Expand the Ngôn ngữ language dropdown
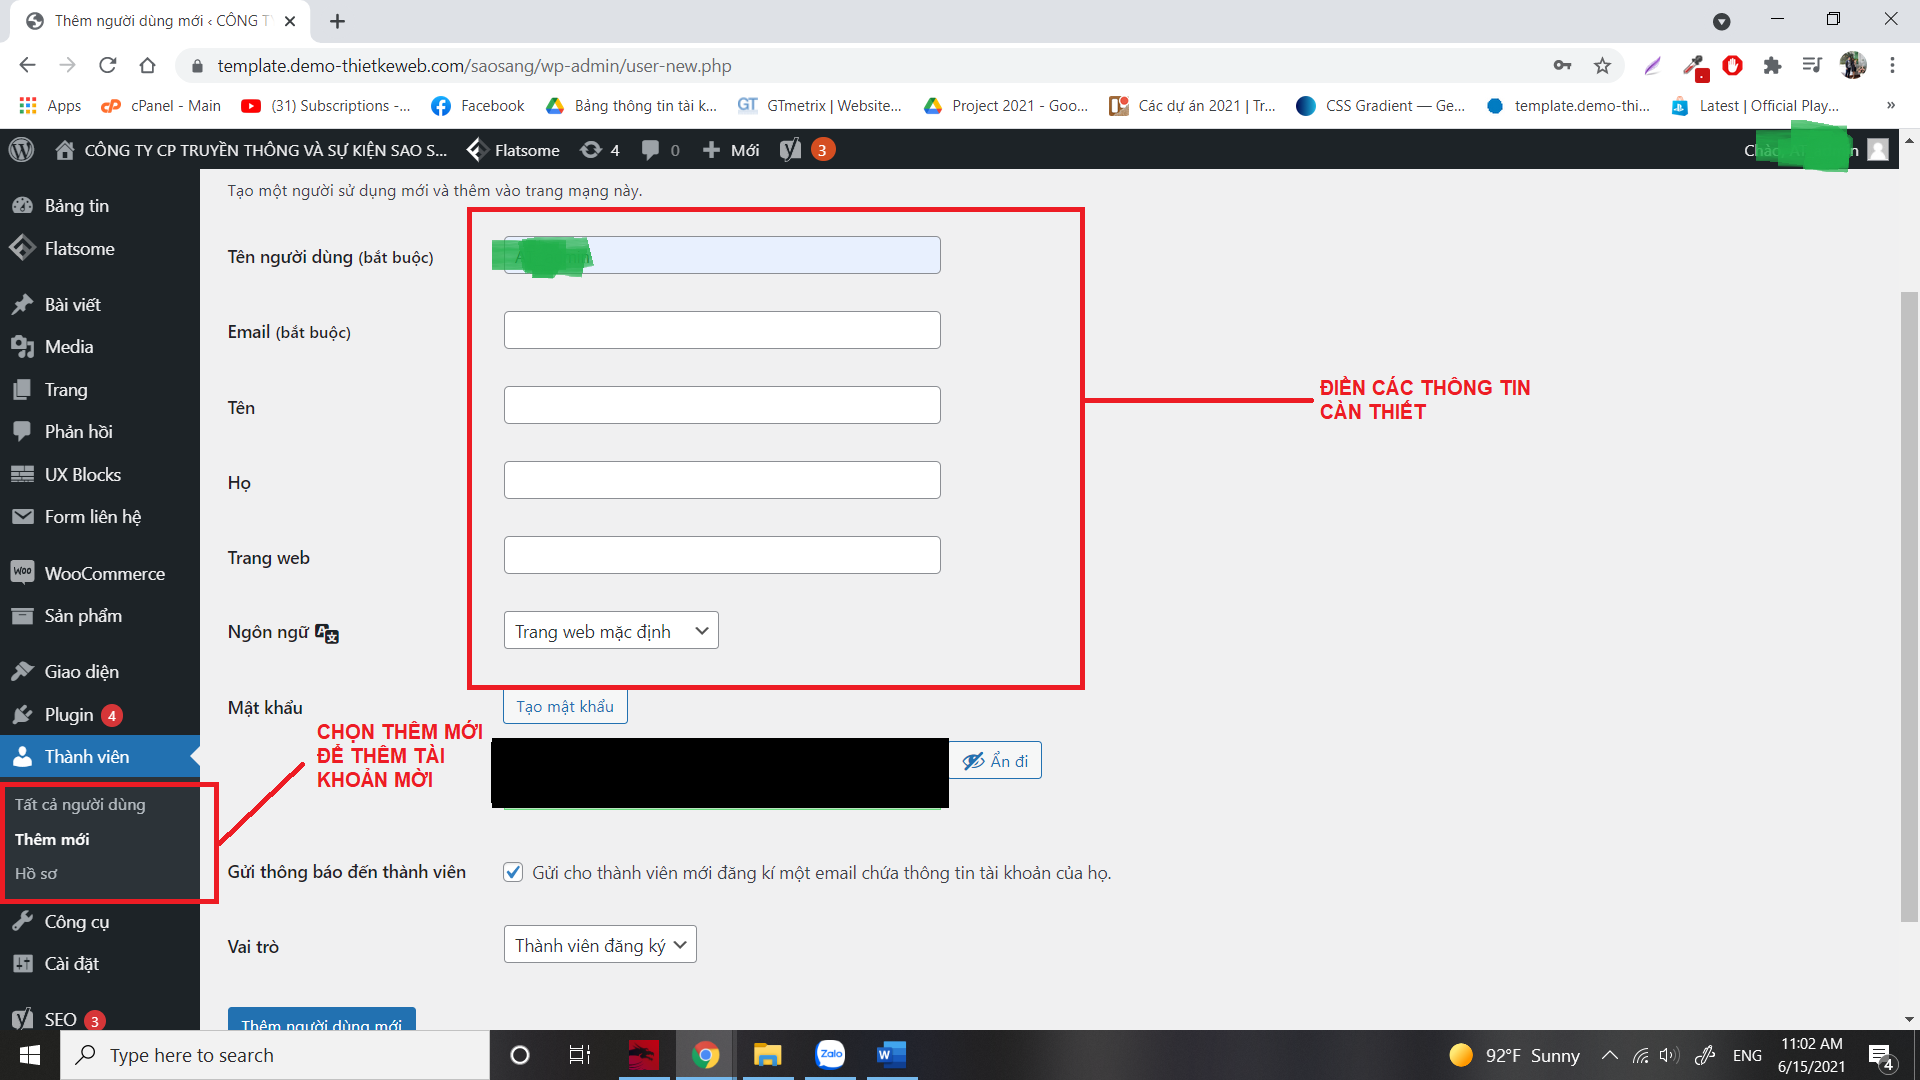Image resolution: width=1920 pixels, height=1080 pixels. pos(611,631)
